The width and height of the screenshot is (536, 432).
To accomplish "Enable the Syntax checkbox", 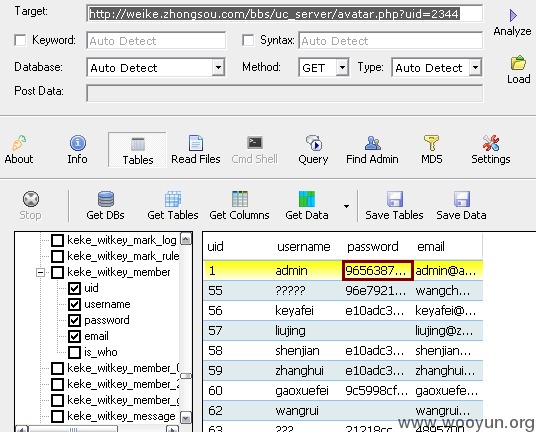I will (x=248, y=40).
